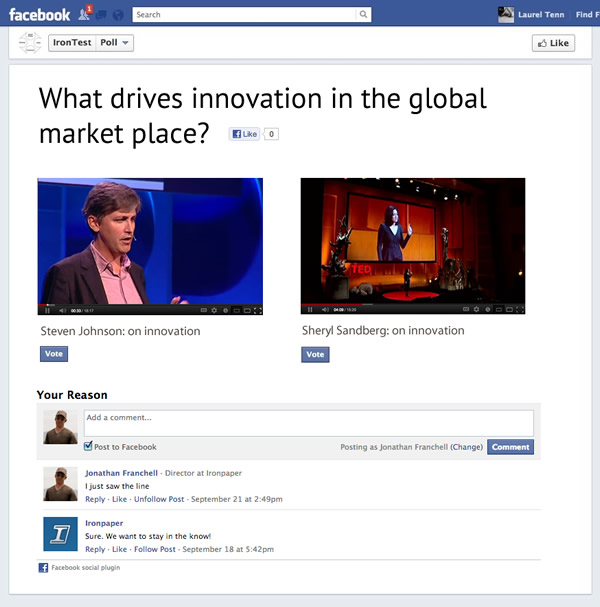Reply to Jonathan Franchell's comment

tap(95, 499)
